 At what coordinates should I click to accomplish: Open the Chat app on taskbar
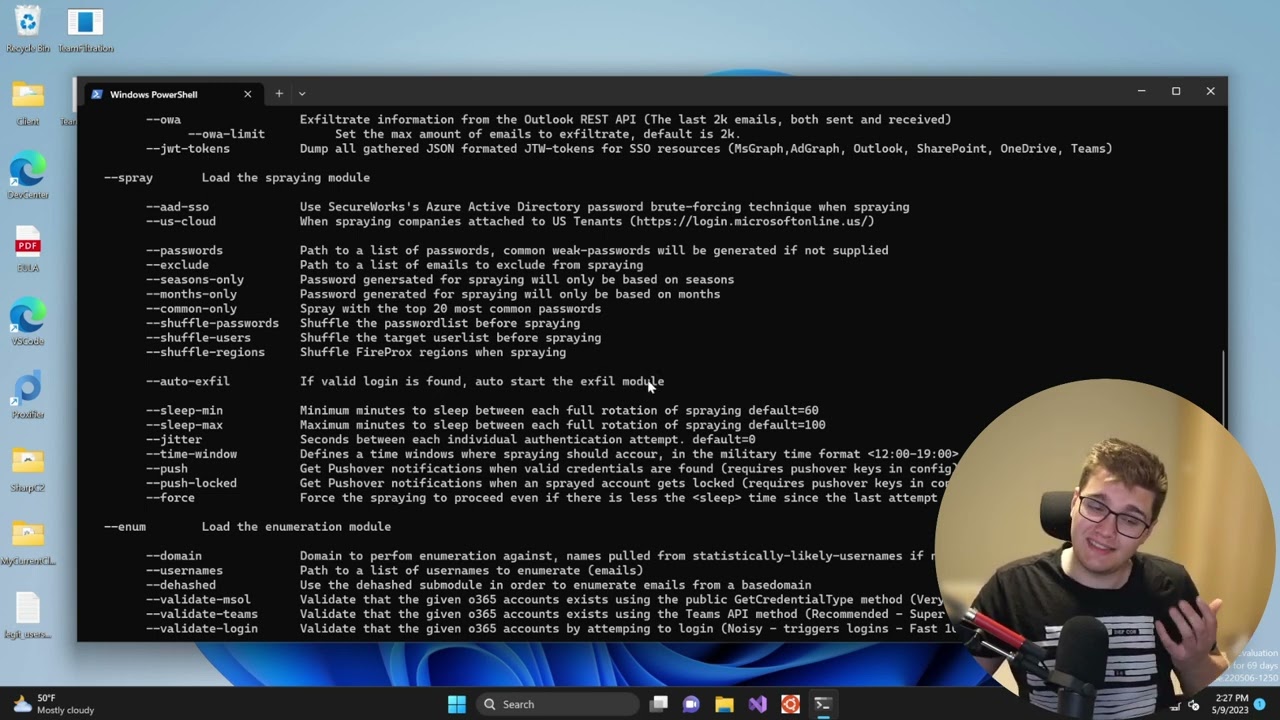point(691,704)
